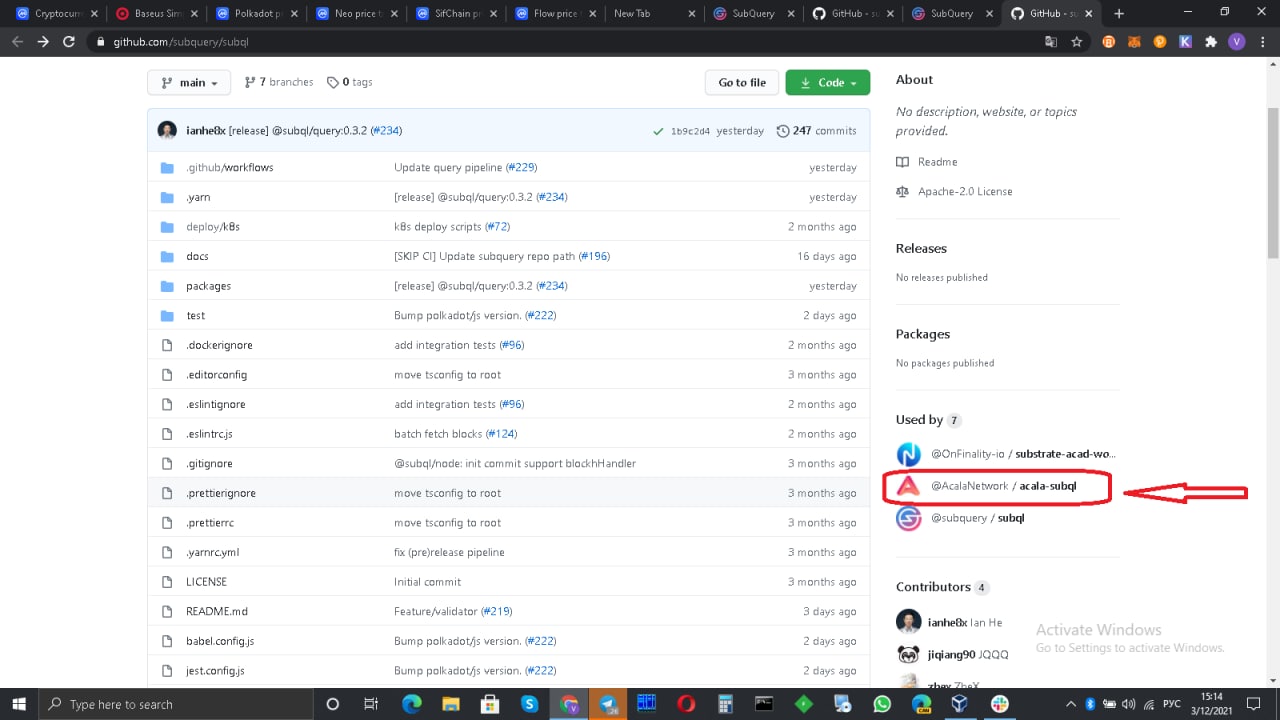This screenshot has height=720, width=1280.
Task: Click the green commit status checkmark
Action: click(658, 131)
